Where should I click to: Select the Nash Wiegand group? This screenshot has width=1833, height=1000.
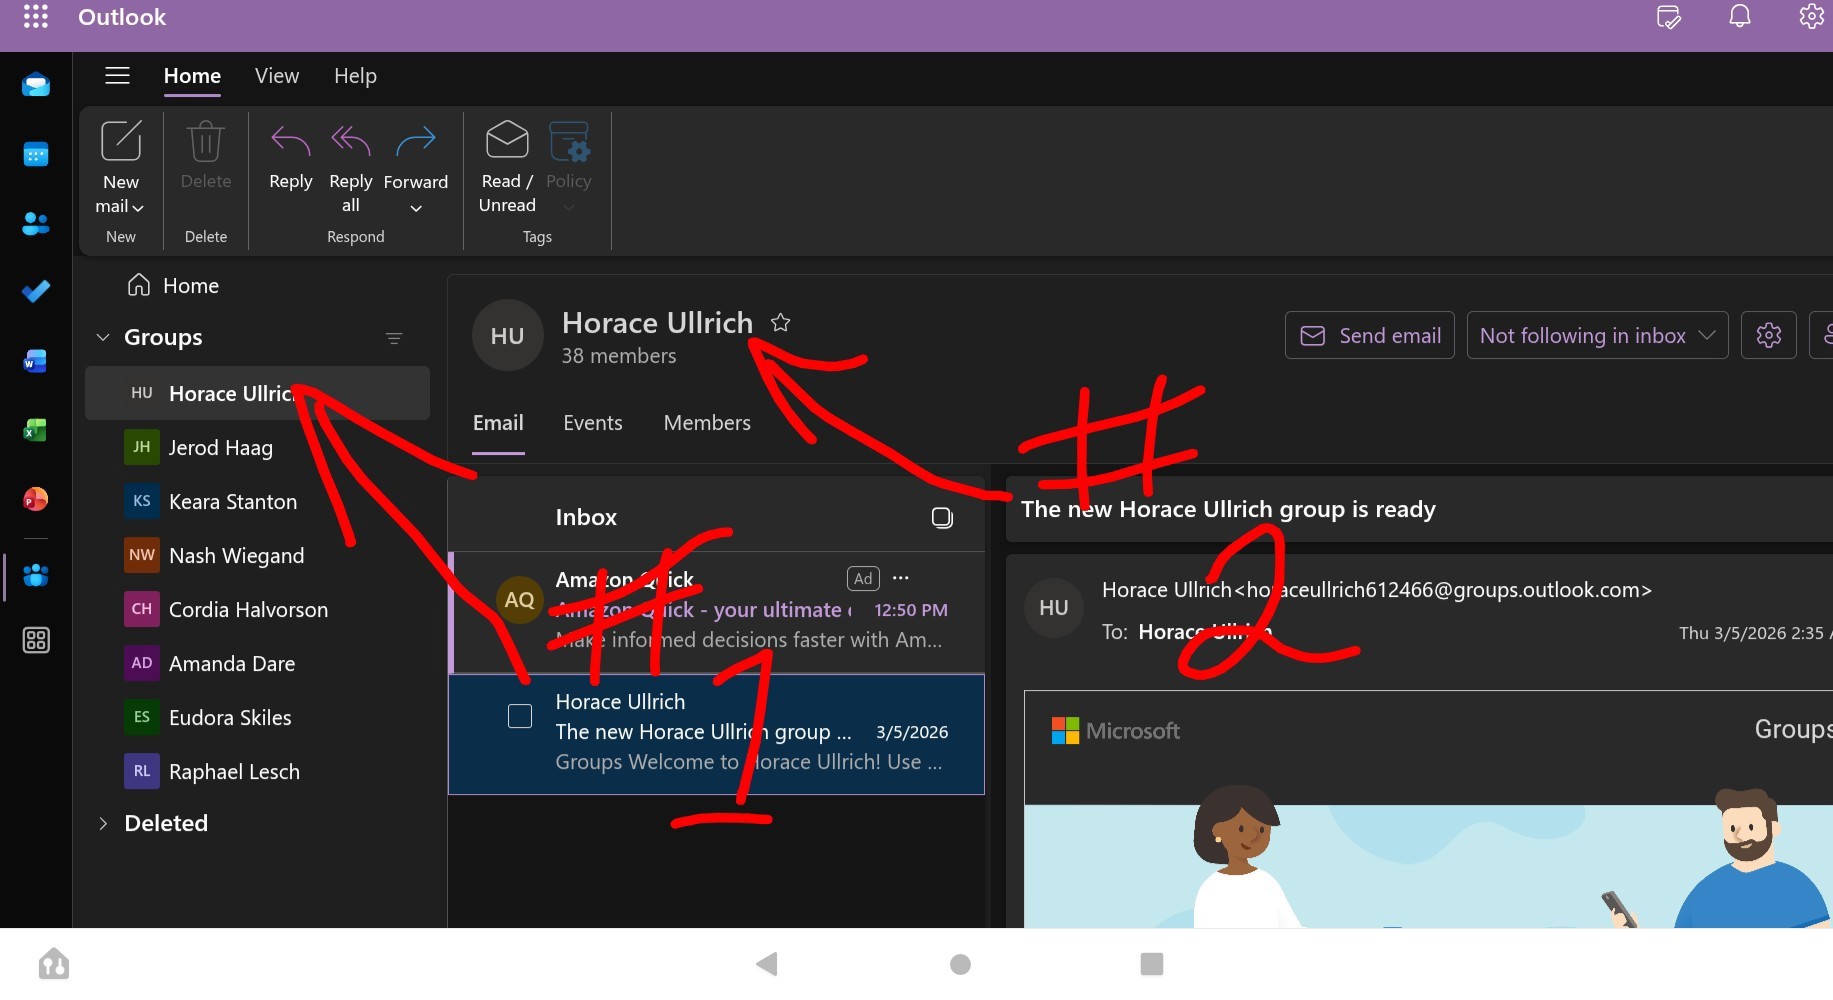pos(257,555)
